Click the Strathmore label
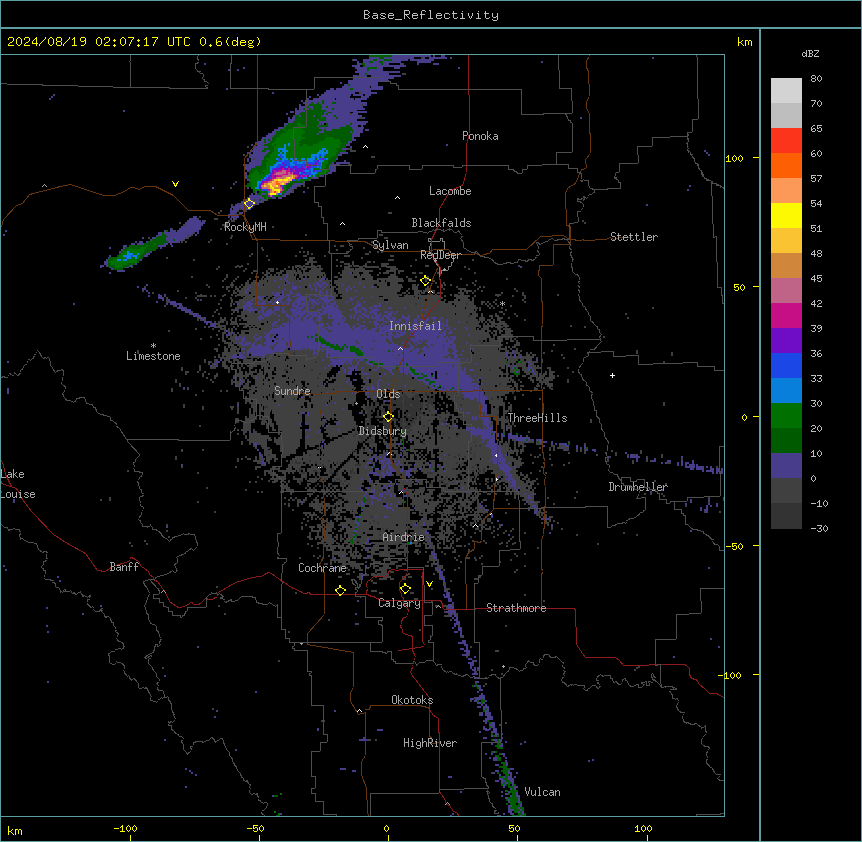This screenshot has height=842, width=862. click(516, 608)
